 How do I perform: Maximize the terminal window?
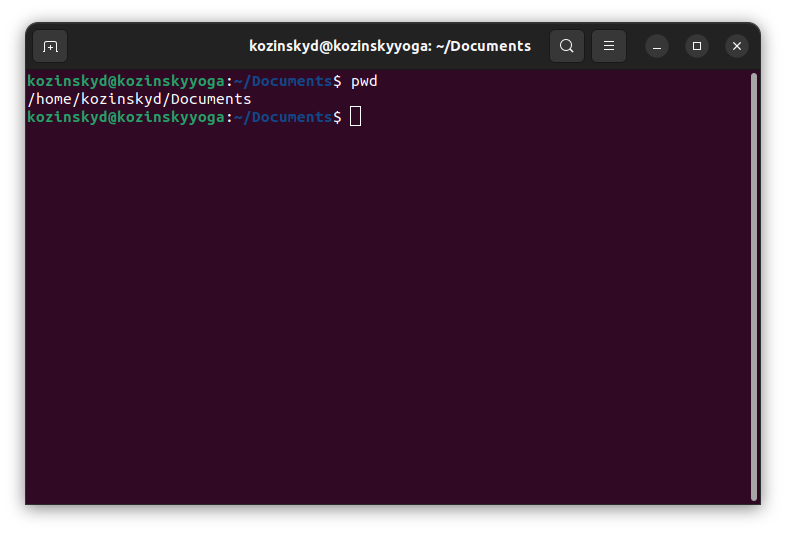coord(697,46)
